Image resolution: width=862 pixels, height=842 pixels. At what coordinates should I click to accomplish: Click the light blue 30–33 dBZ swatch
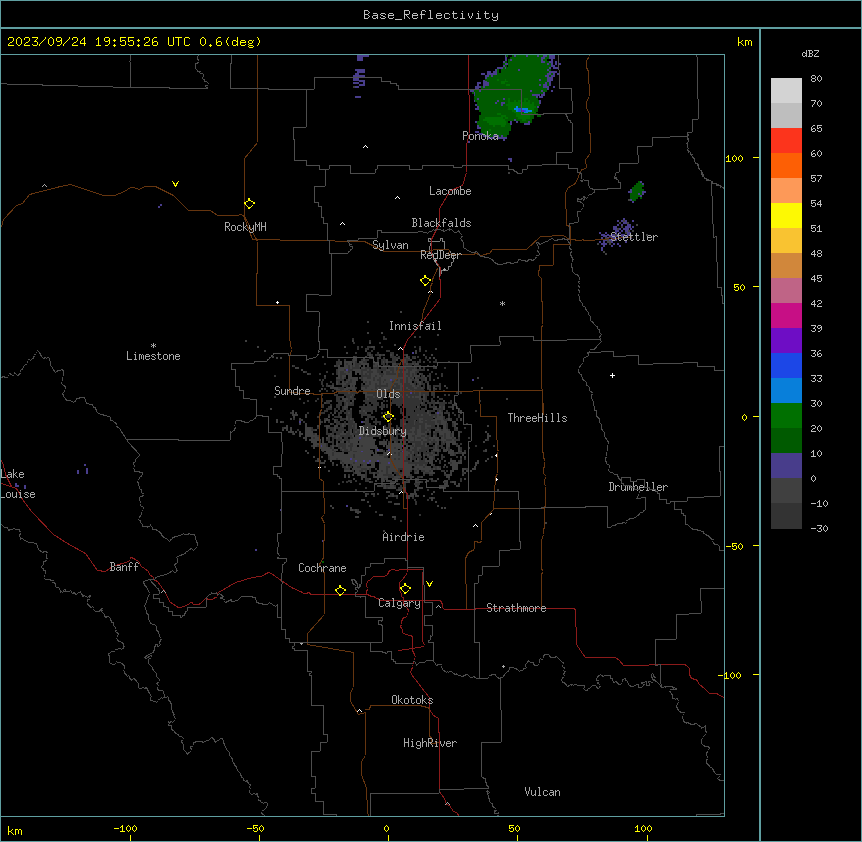[786, 391]
